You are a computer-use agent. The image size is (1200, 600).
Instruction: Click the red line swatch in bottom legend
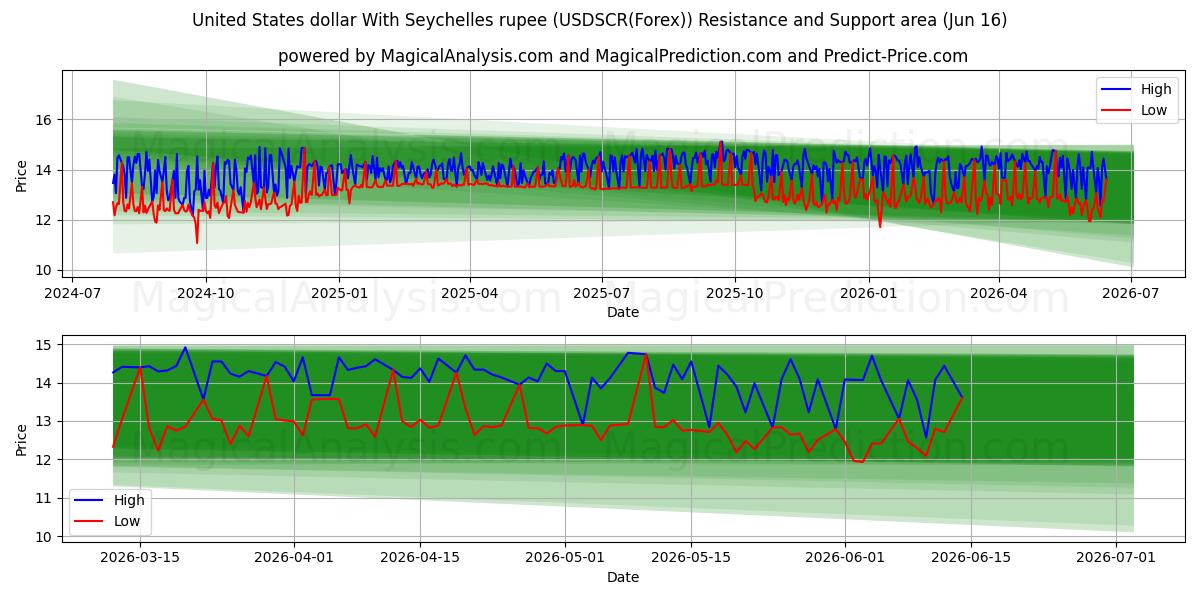89,522
